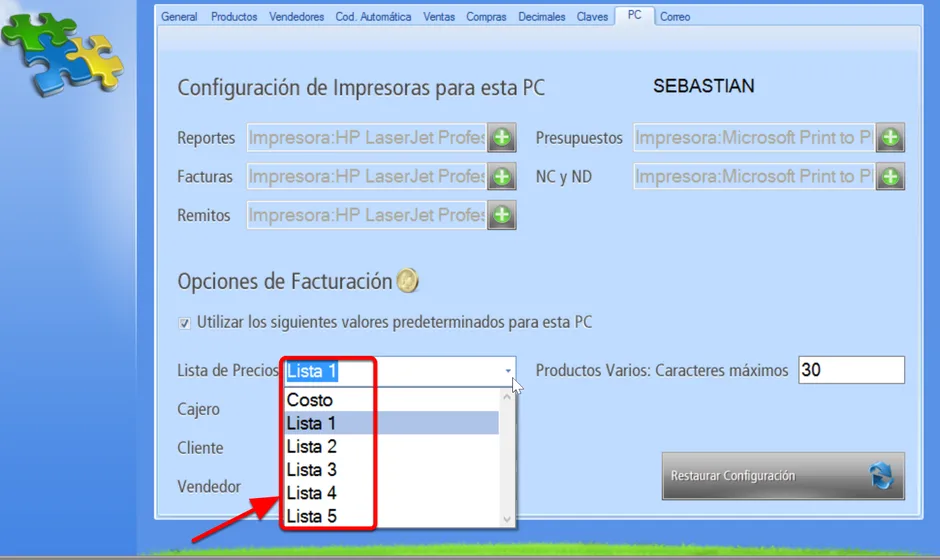Click the puzzle pieces application logo
The width and height of the screenshot is (940, 560).
coord(62,54)
